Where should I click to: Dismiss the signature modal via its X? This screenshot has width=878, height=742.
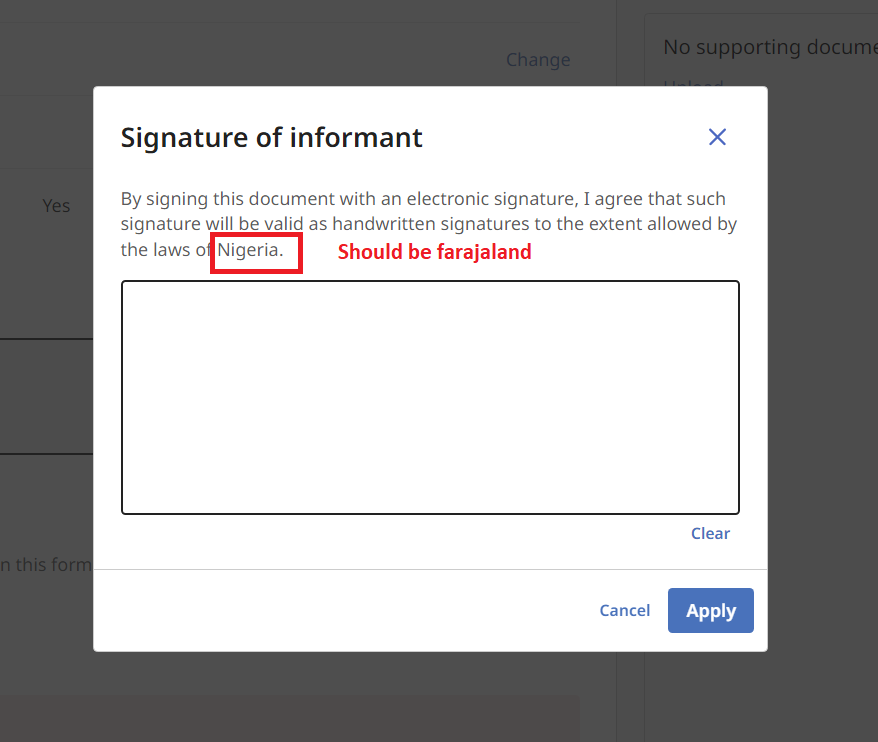coord(717,137)
